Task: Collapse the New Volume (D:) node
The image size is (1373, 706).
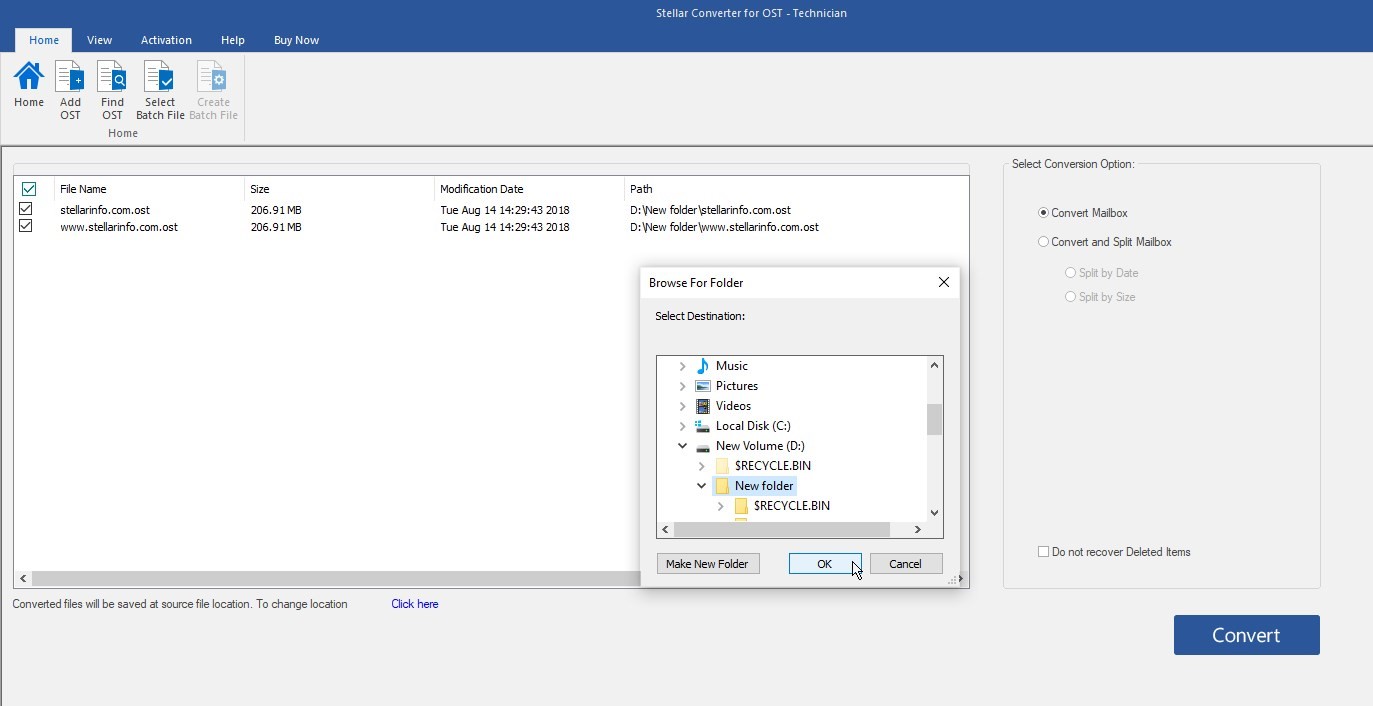Action: [683, 446]
